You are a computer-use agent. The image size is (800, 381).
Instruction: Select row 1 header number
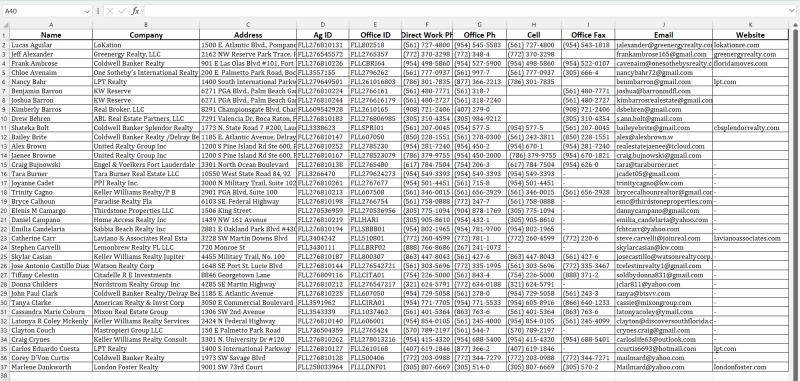click(x=5, y=35)
